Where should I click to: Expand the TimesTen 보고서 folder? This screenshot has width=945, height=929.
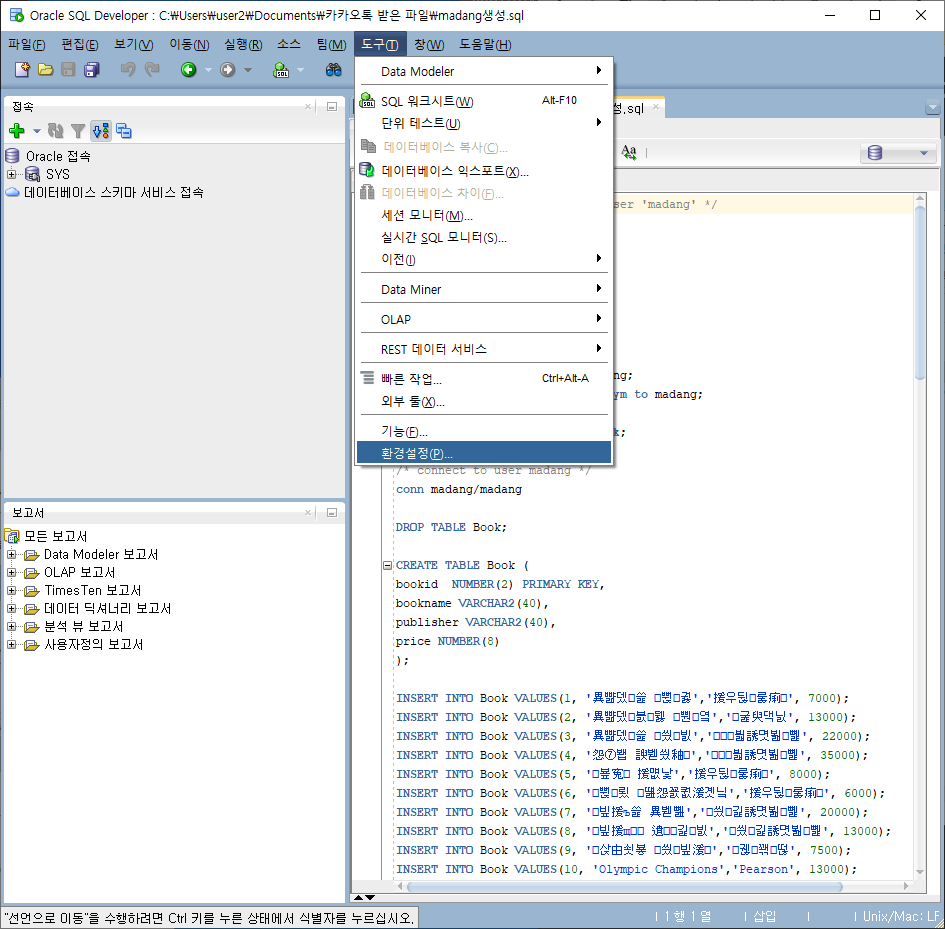tap(11, 590)
